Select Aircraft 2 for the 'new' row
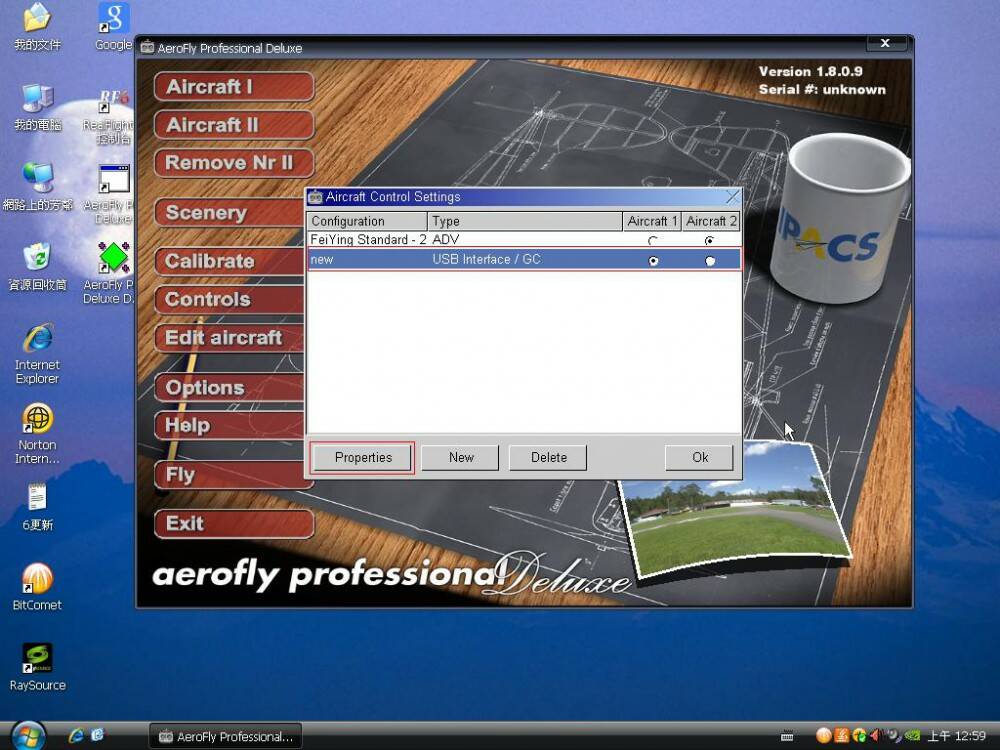The width and height of the screenshot is (1000, 750). click(x=710, y=260)
